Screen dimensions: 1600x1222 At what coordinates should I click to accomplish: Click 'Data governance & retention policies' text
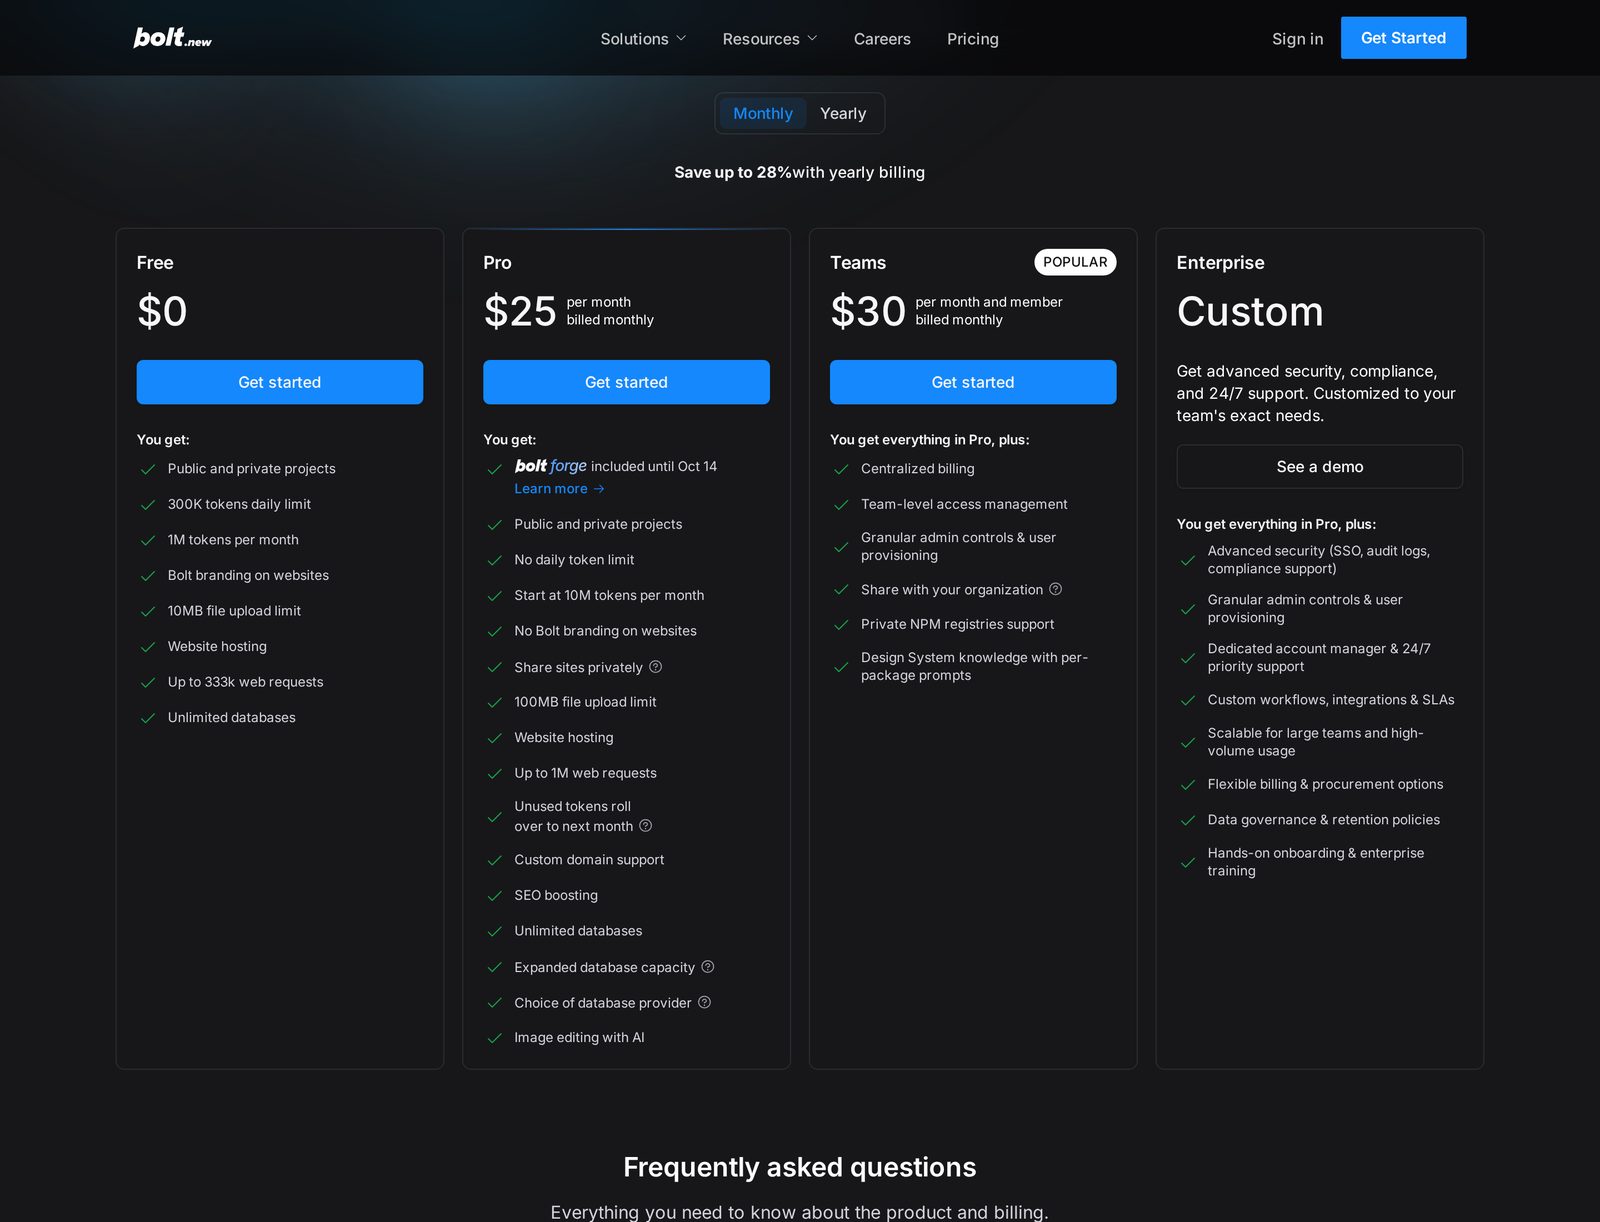1323,820
